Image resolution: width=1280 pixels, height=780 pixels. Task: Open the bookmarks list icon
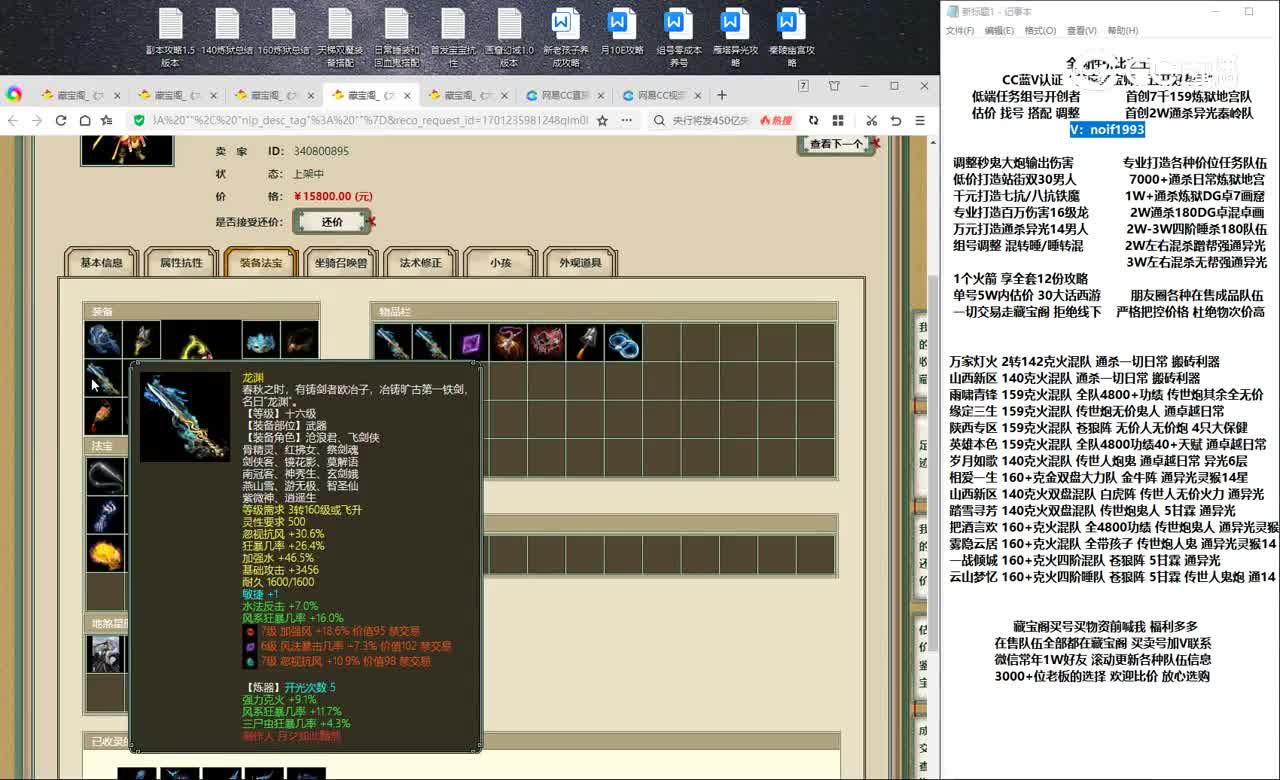(x=107, y=120)
